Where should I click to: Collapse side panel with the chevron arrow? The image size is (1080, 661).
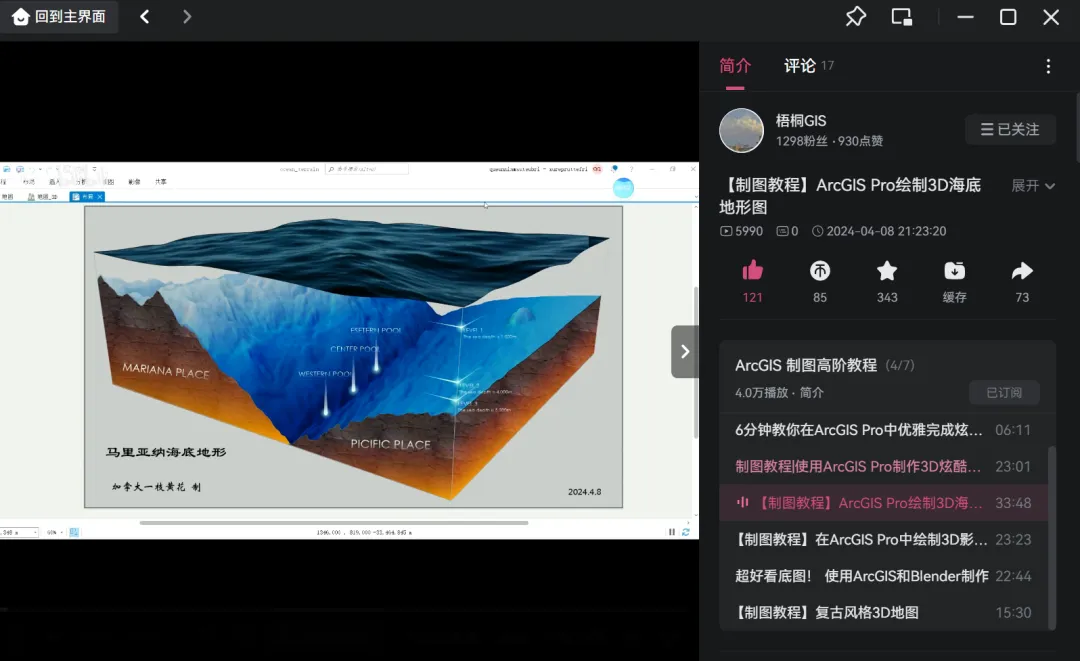coord(685,352)
